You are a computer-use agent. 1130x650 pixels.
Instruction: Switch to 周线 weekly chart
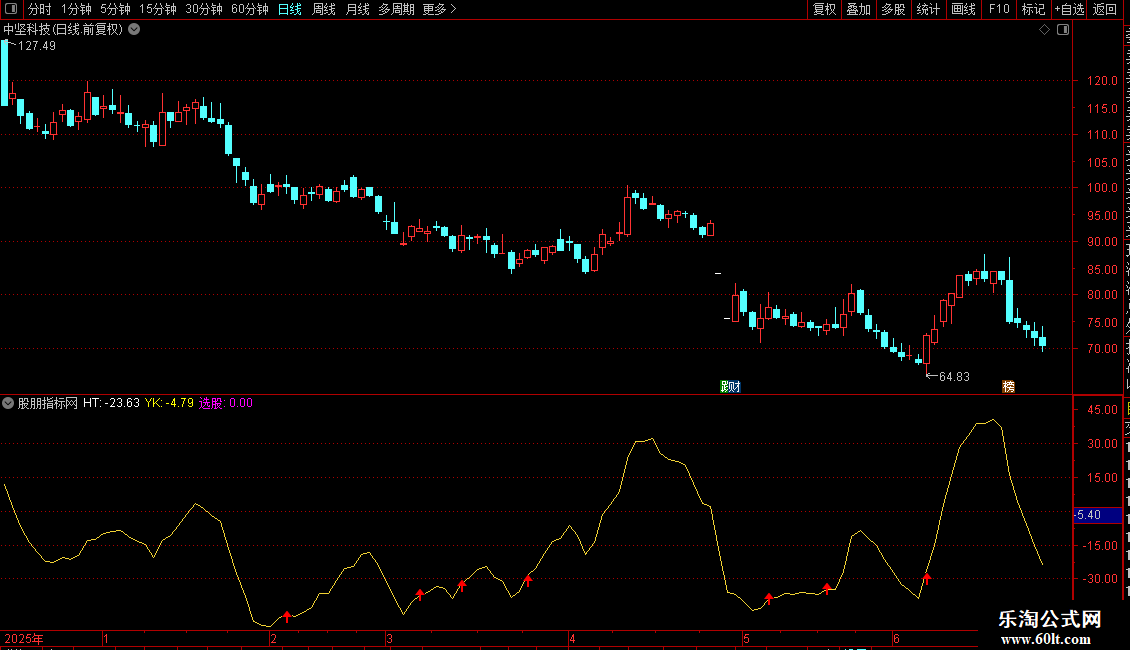[324, 9]
